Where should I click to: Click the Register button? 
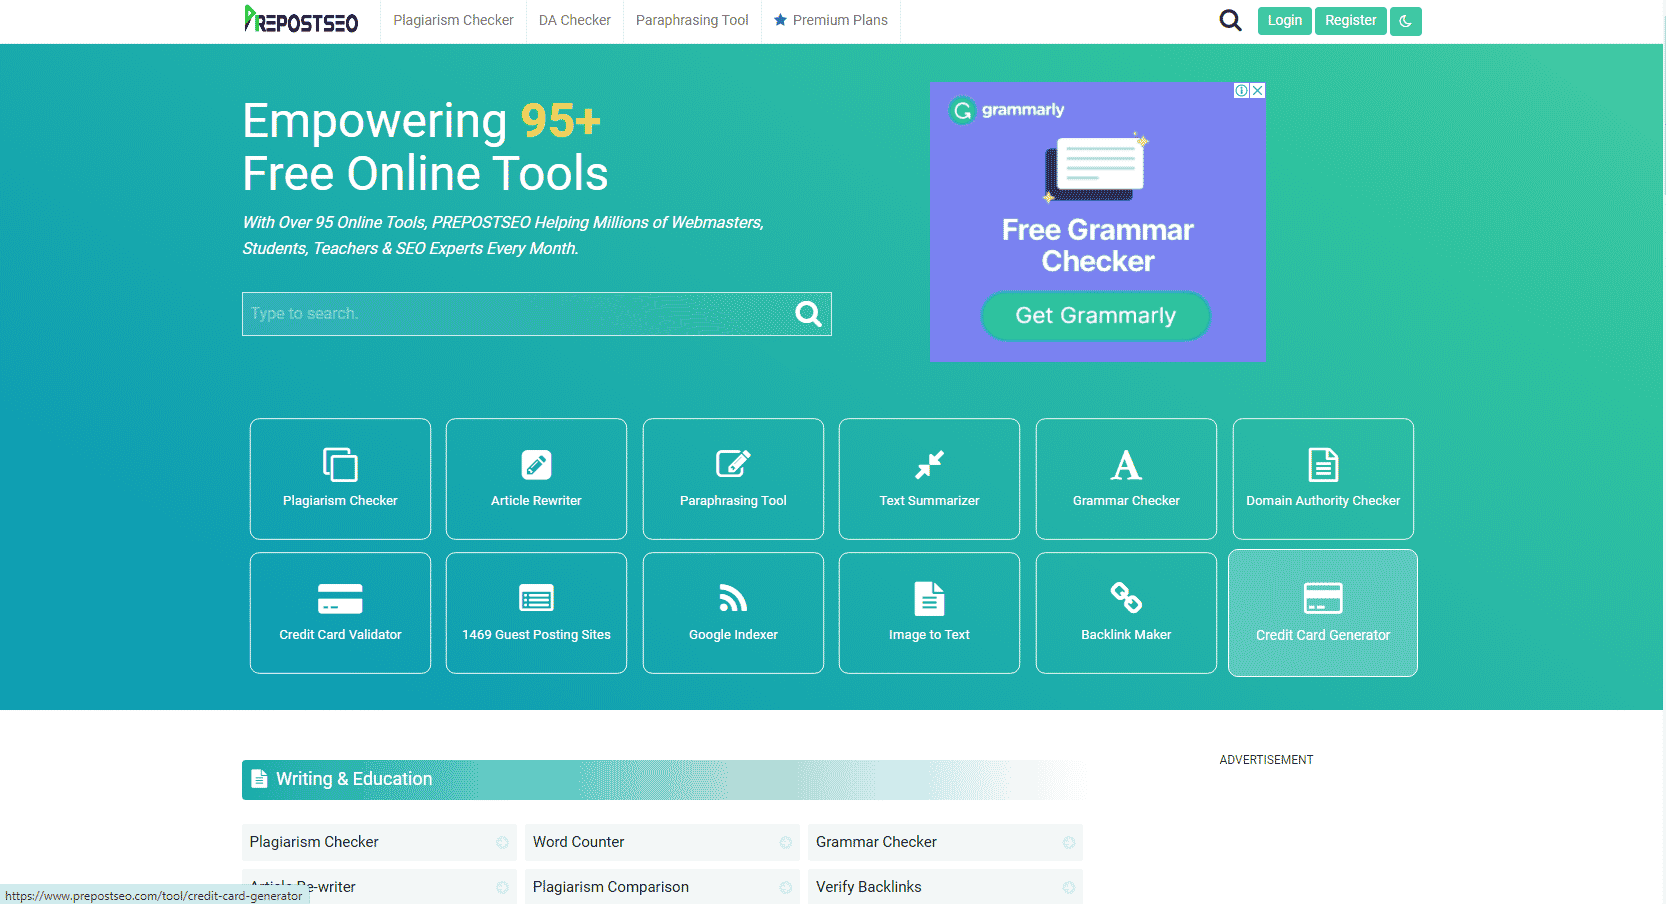coord(1351,20)
